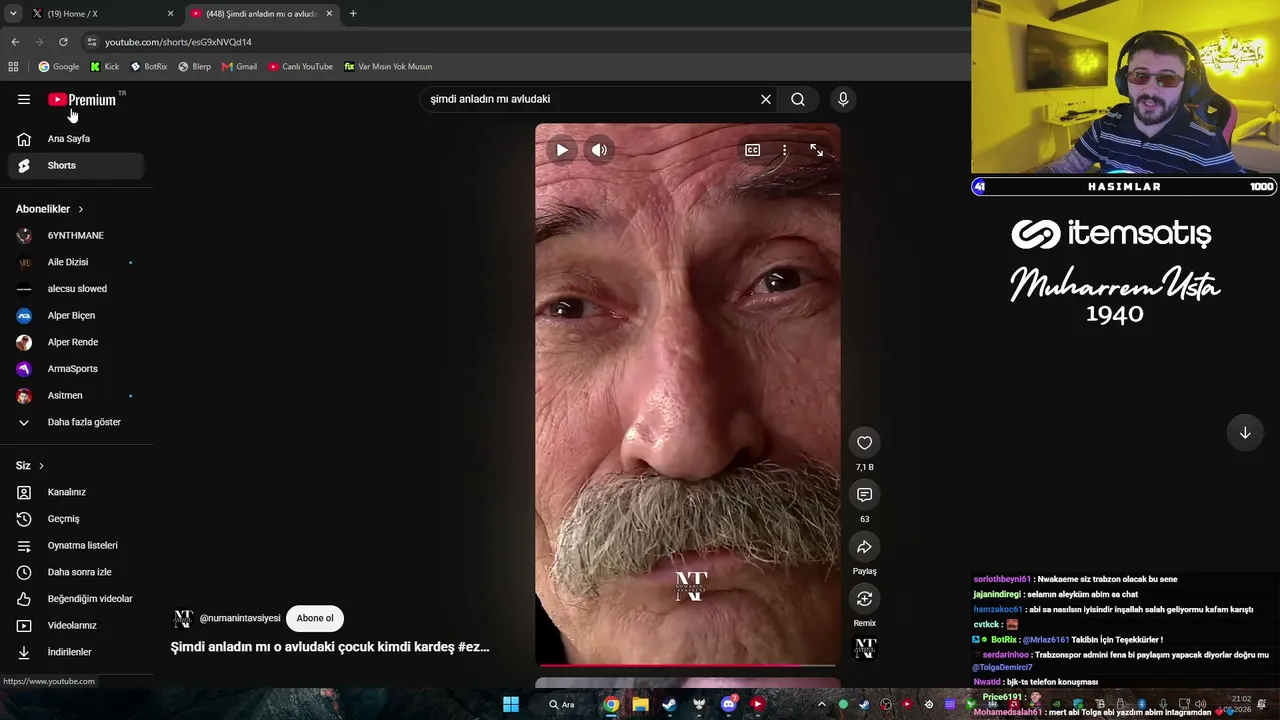Open Canlı YouTube bookmark
The image size is (1280, 720).
pyautogui.click(x=300, y=67)
